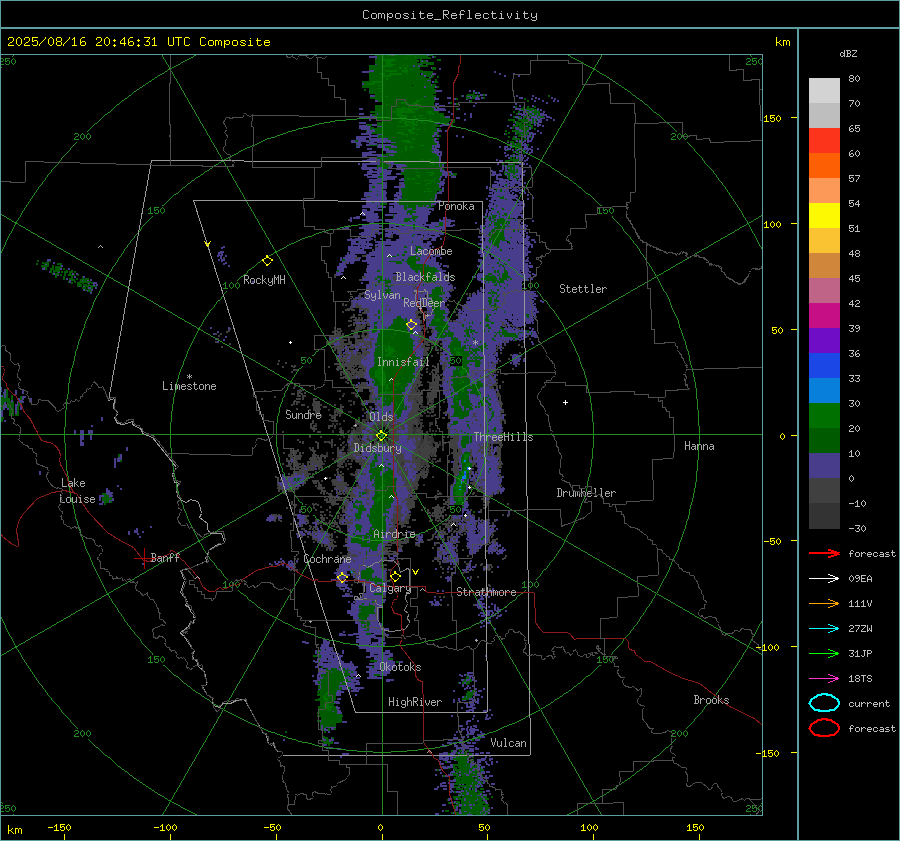Viewport: 900px width, 841px height.
Task: Select the green 31JP arrow icon
Action: click(824, 653)
